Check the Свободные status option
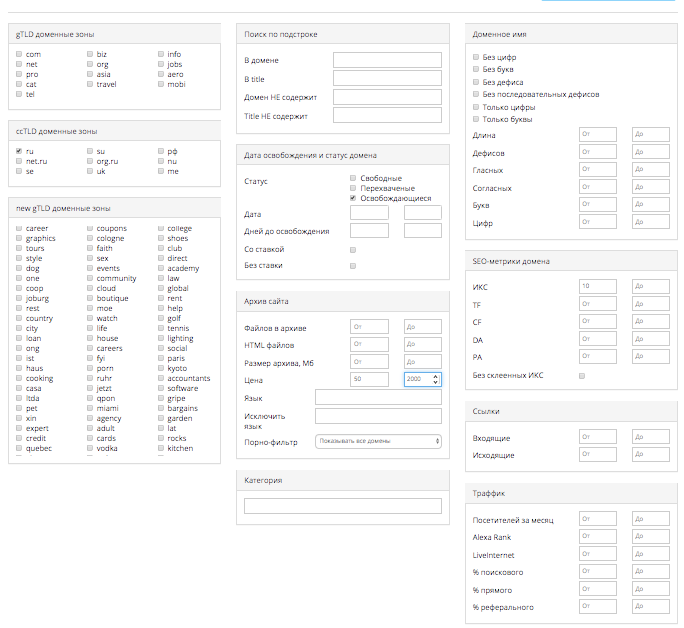The image size is (684, 628). tap(353, 178)
